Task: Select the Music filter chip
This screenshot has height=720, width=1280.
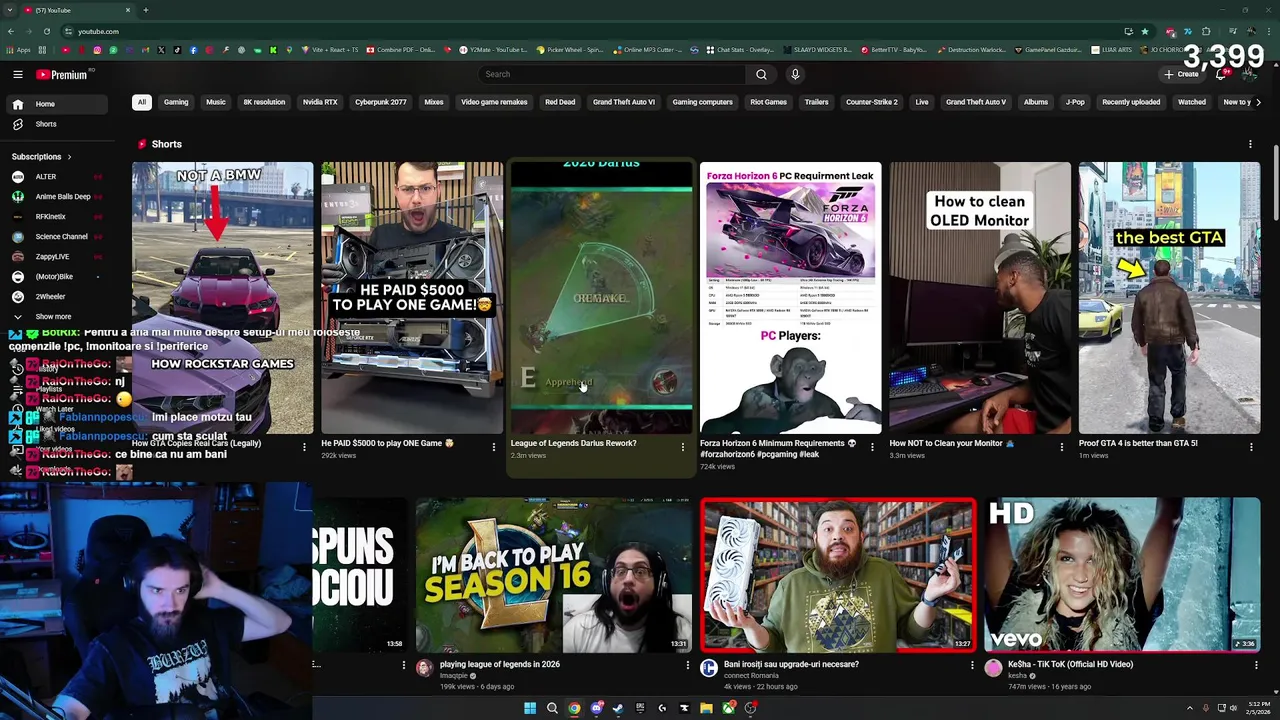Action: pyautogui.click(x=216, y=102)
